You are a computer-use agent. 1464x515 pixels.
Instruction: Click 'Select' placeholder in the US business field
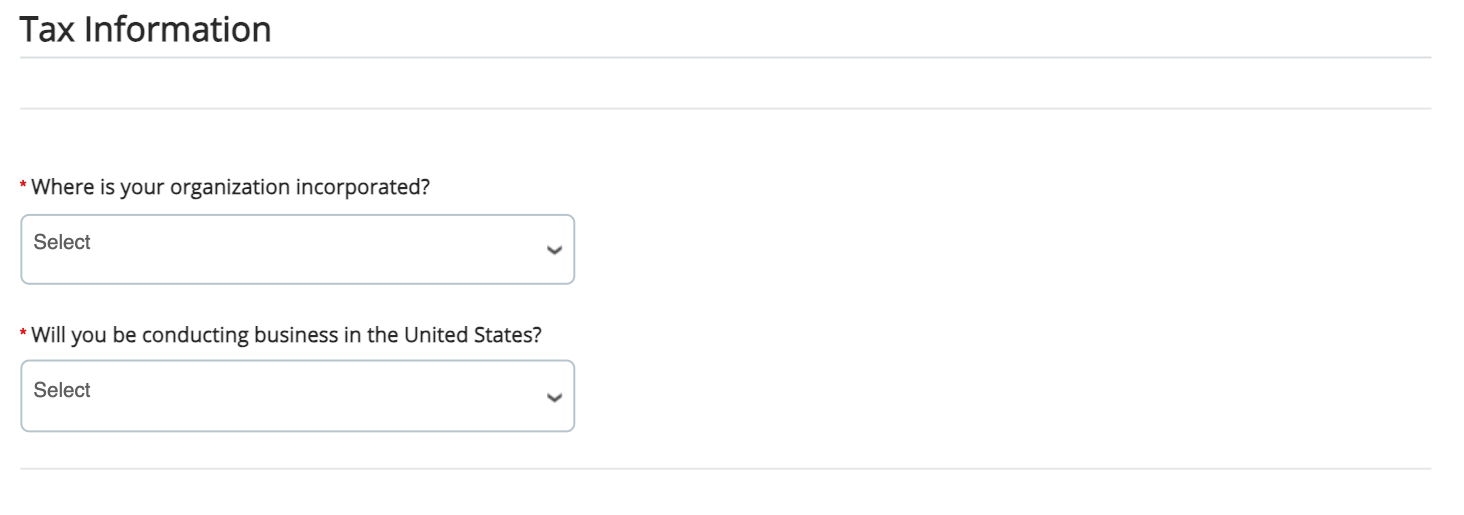(x=62, y=390)
